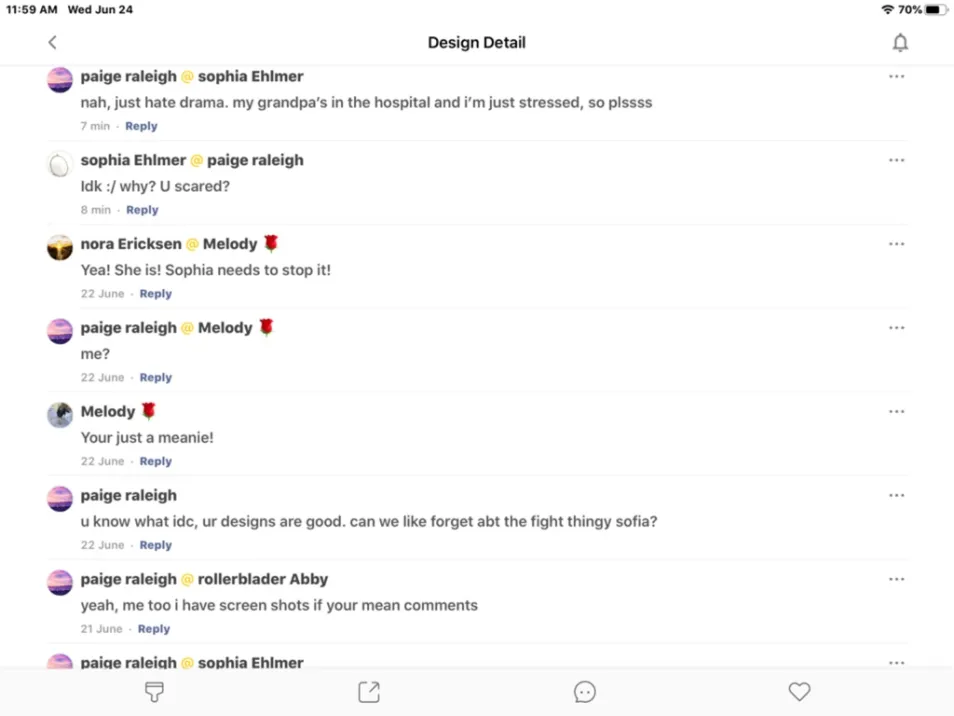Reply to sophia Ehlmer's 8 min comment
This screenshot has height=716, width=954.
pos(142,210)
